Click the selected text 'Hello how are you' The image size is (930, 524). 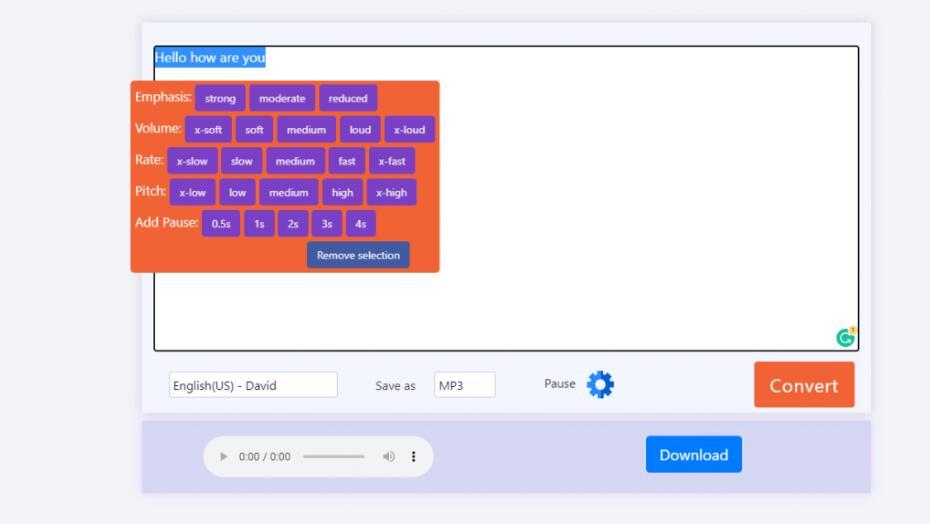click(210, 58)
